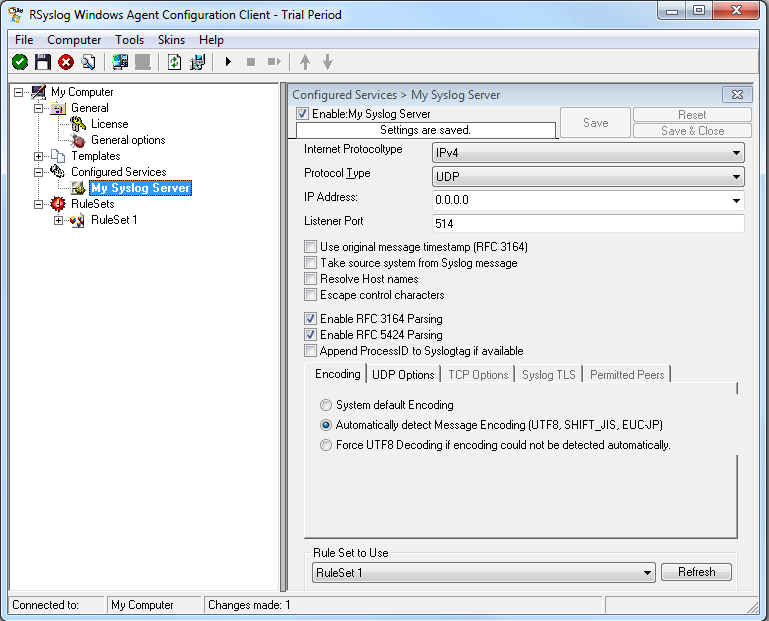The image size is (769, 621).
Task: Open the Tools menu
Action: [x=129, y=40]
